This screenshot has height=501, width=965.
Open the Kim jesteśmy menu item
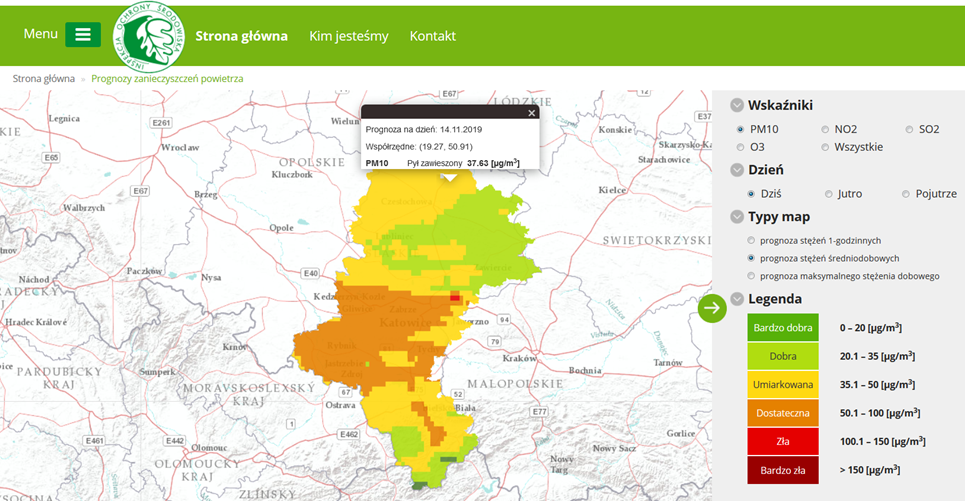(348, 36)
